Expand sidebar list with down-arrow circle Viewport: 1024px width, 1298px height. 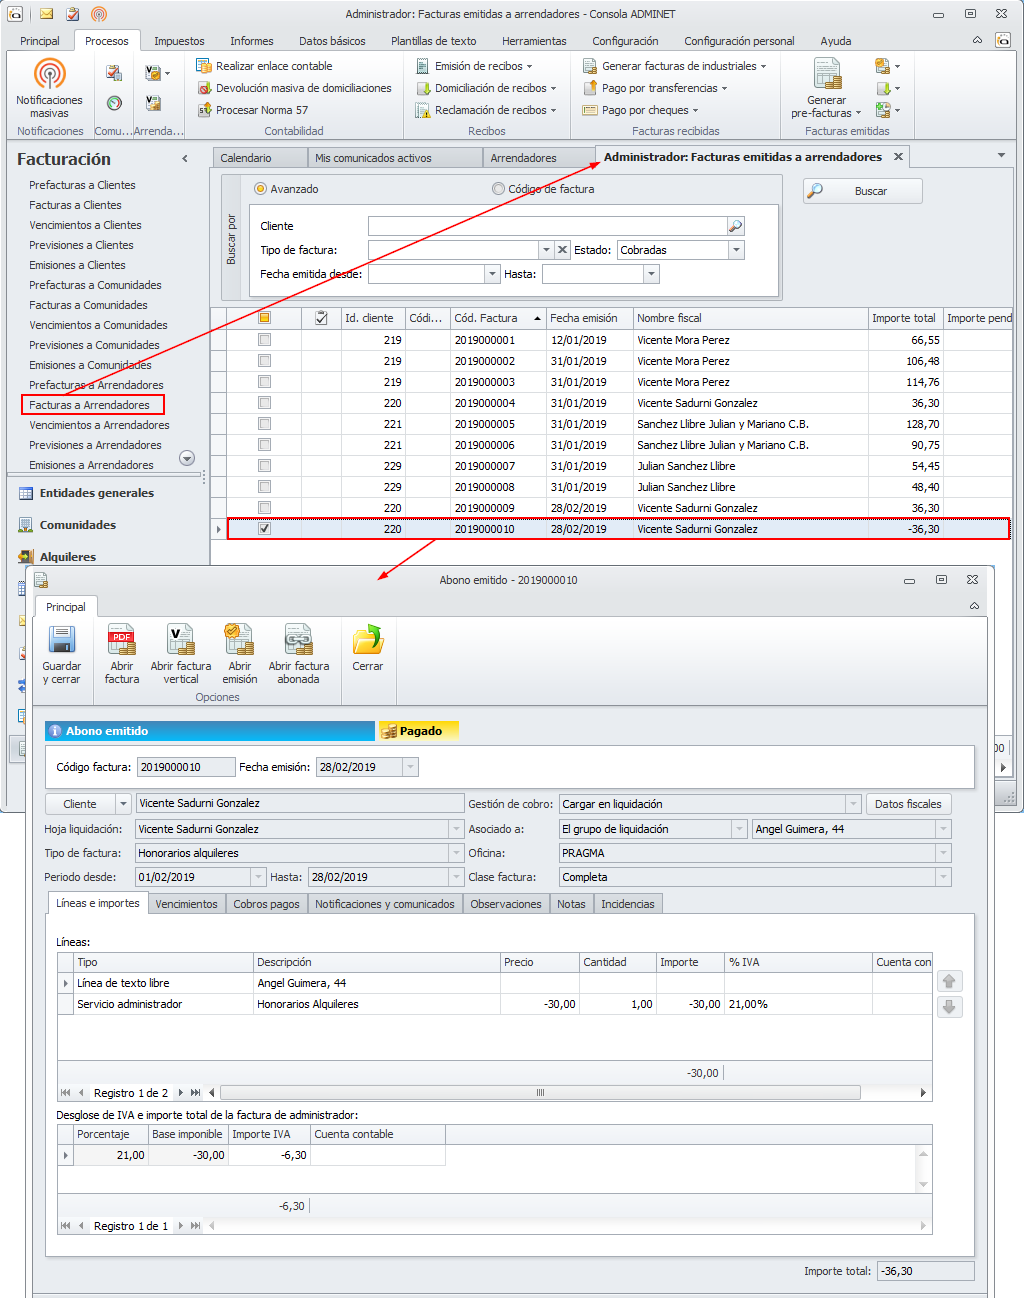point(186,458)
